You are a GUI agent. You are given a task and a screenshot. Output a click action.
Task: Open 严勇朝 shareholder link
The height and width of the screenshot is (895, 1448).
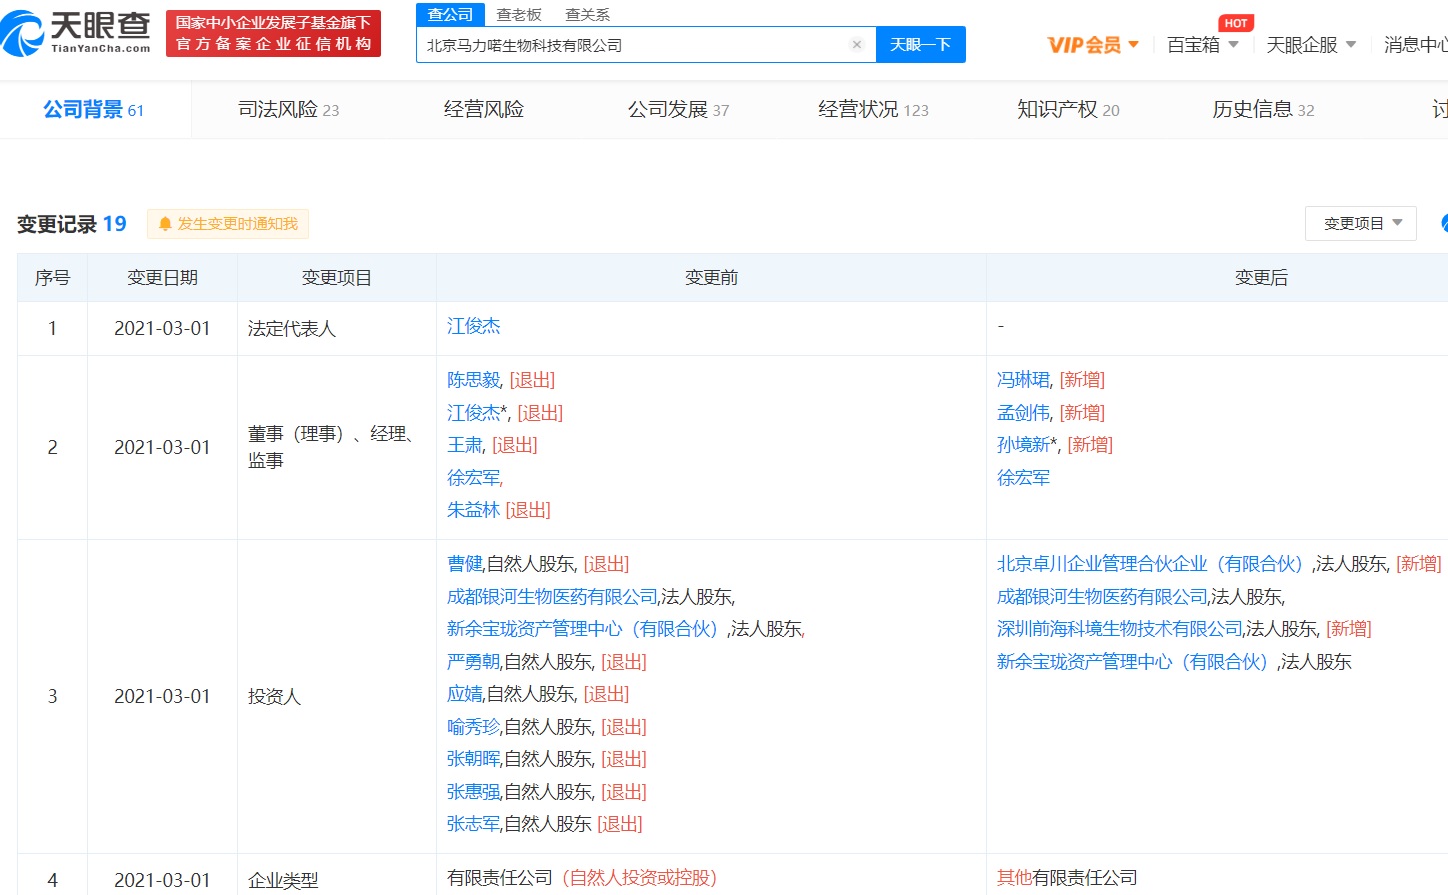tap(474, 662)
